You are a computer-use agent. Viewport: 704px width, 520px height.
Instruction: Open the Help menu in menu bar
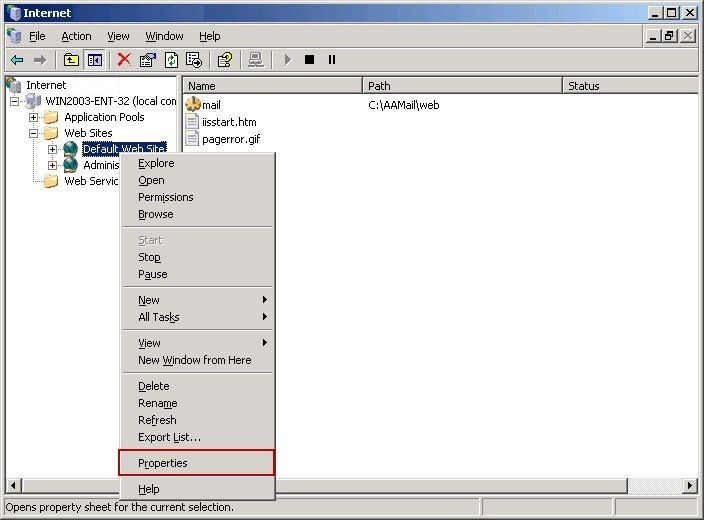click(x=210, y=36)
